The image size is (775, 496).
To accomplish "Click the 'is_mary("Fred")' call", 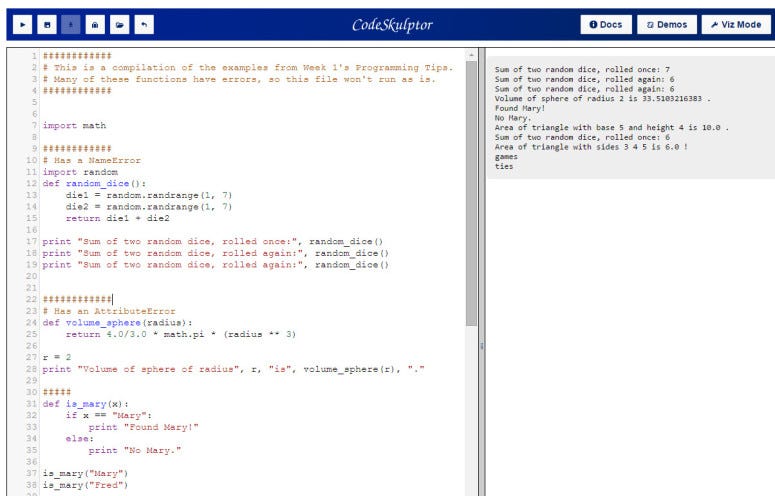I will tap(86, 485).
